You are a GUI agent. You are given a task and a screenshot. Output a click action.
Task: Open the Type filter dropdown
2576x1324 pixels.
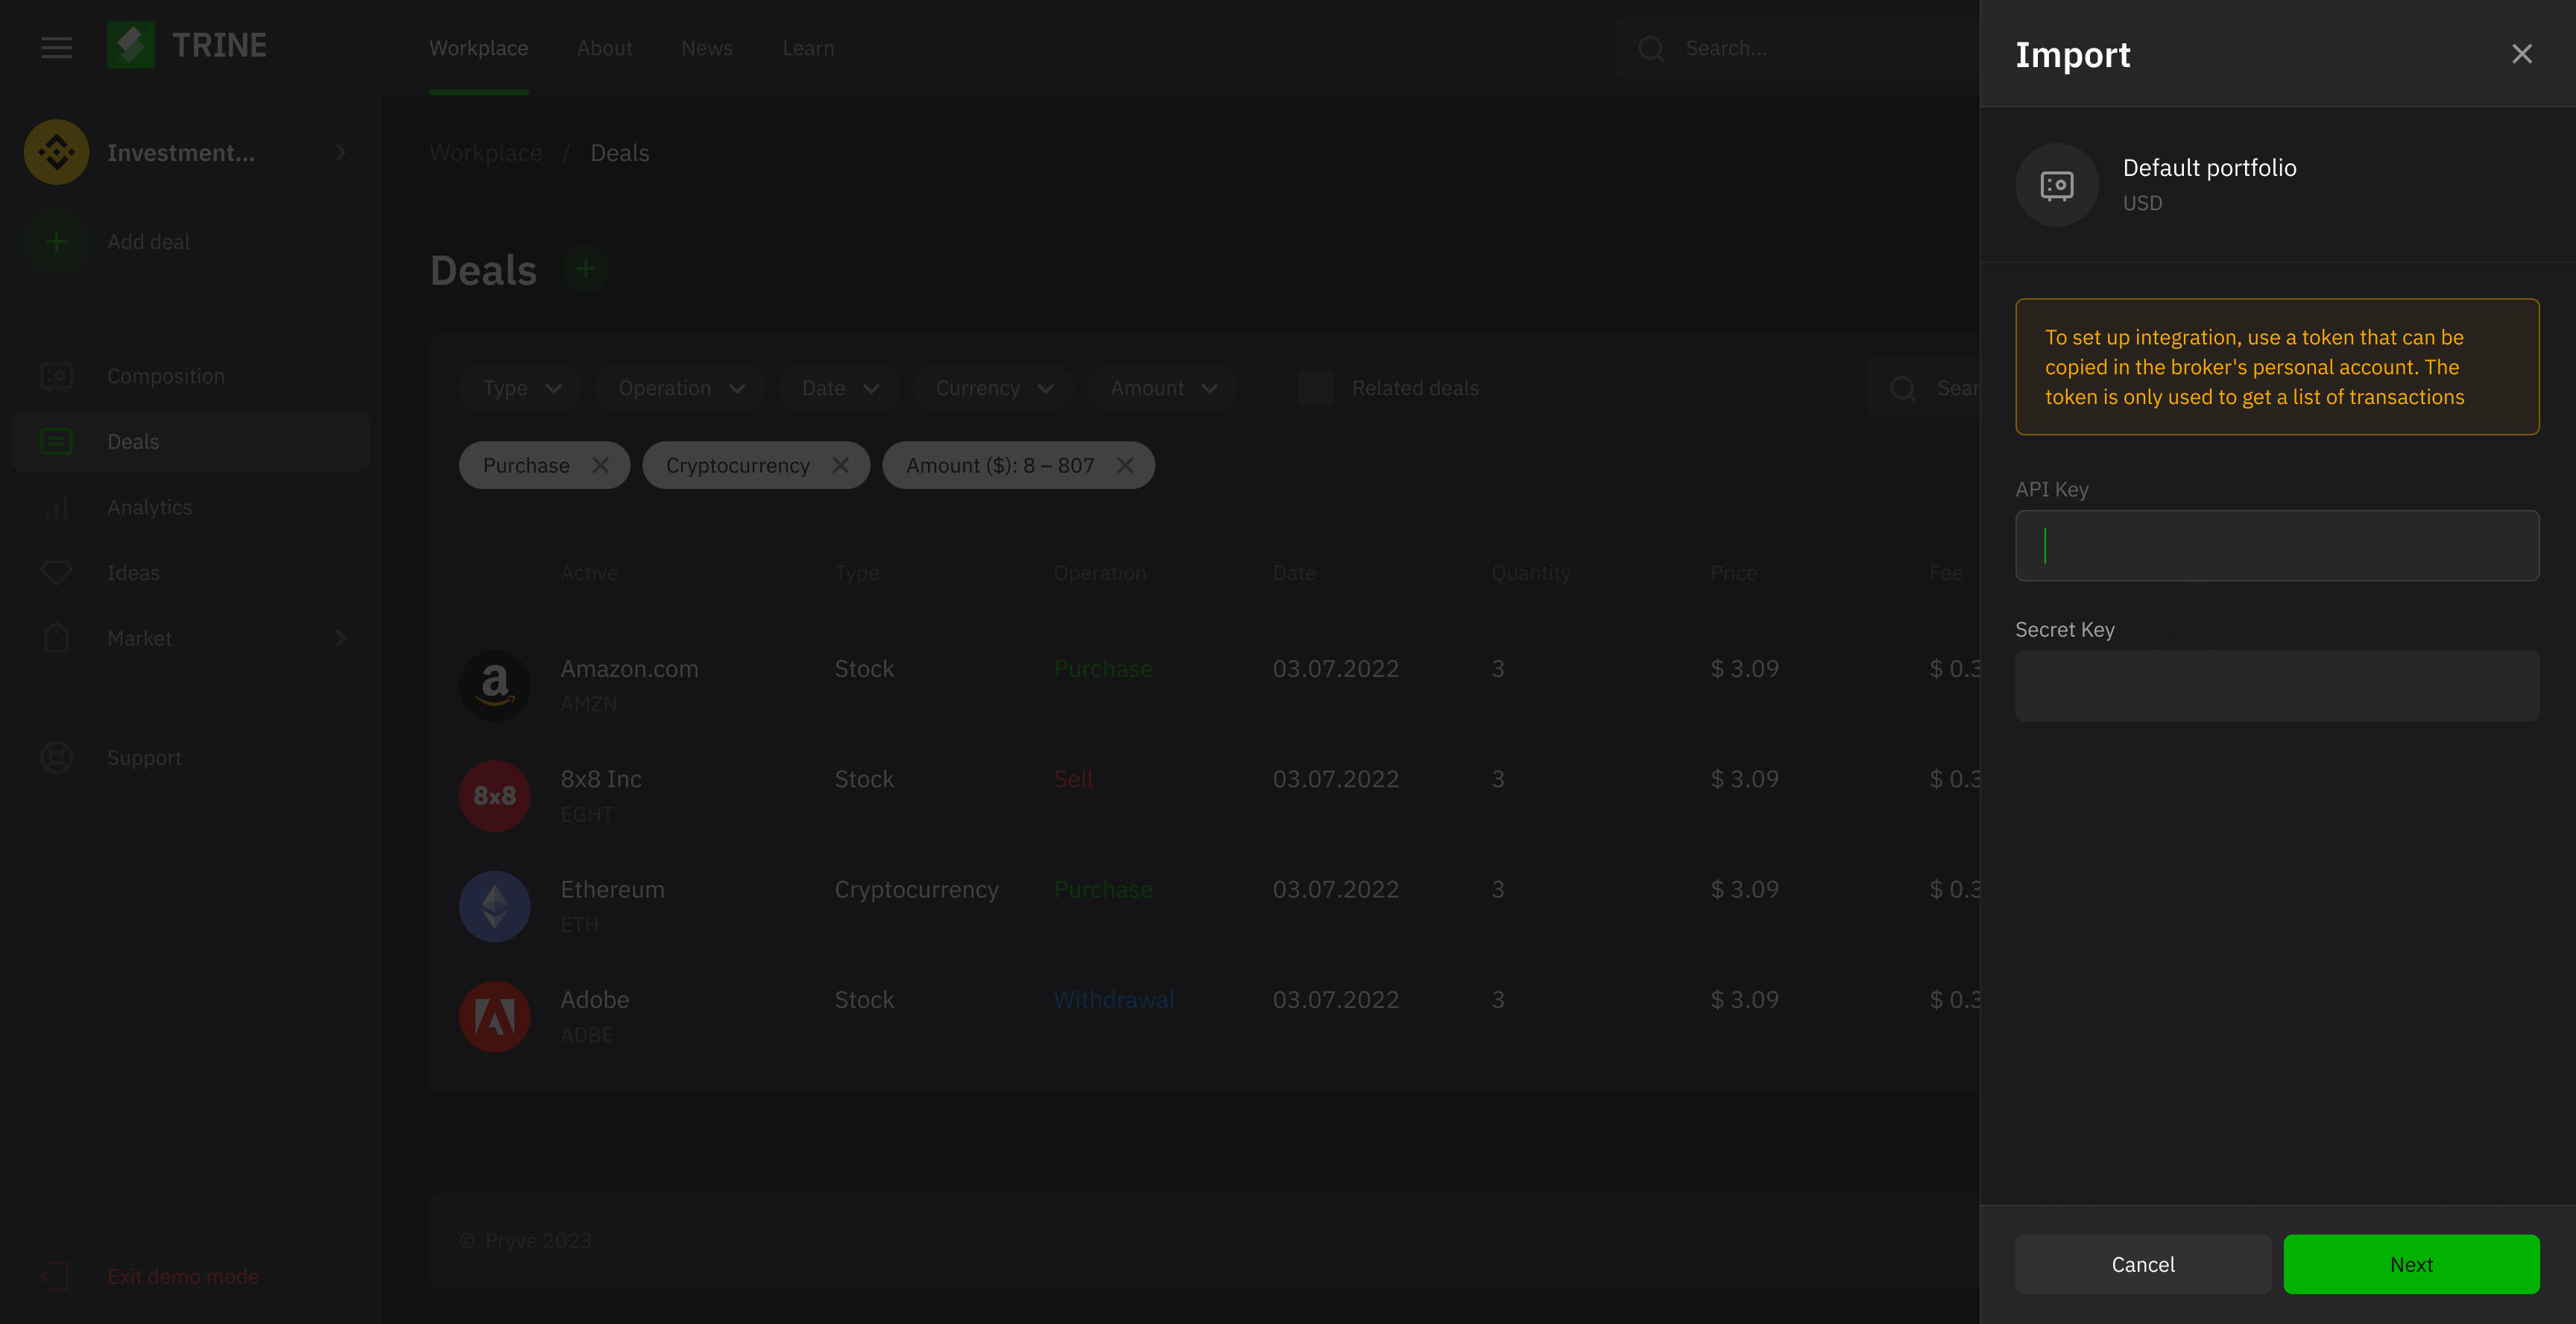pyautogui.click(x=521, y=388)
